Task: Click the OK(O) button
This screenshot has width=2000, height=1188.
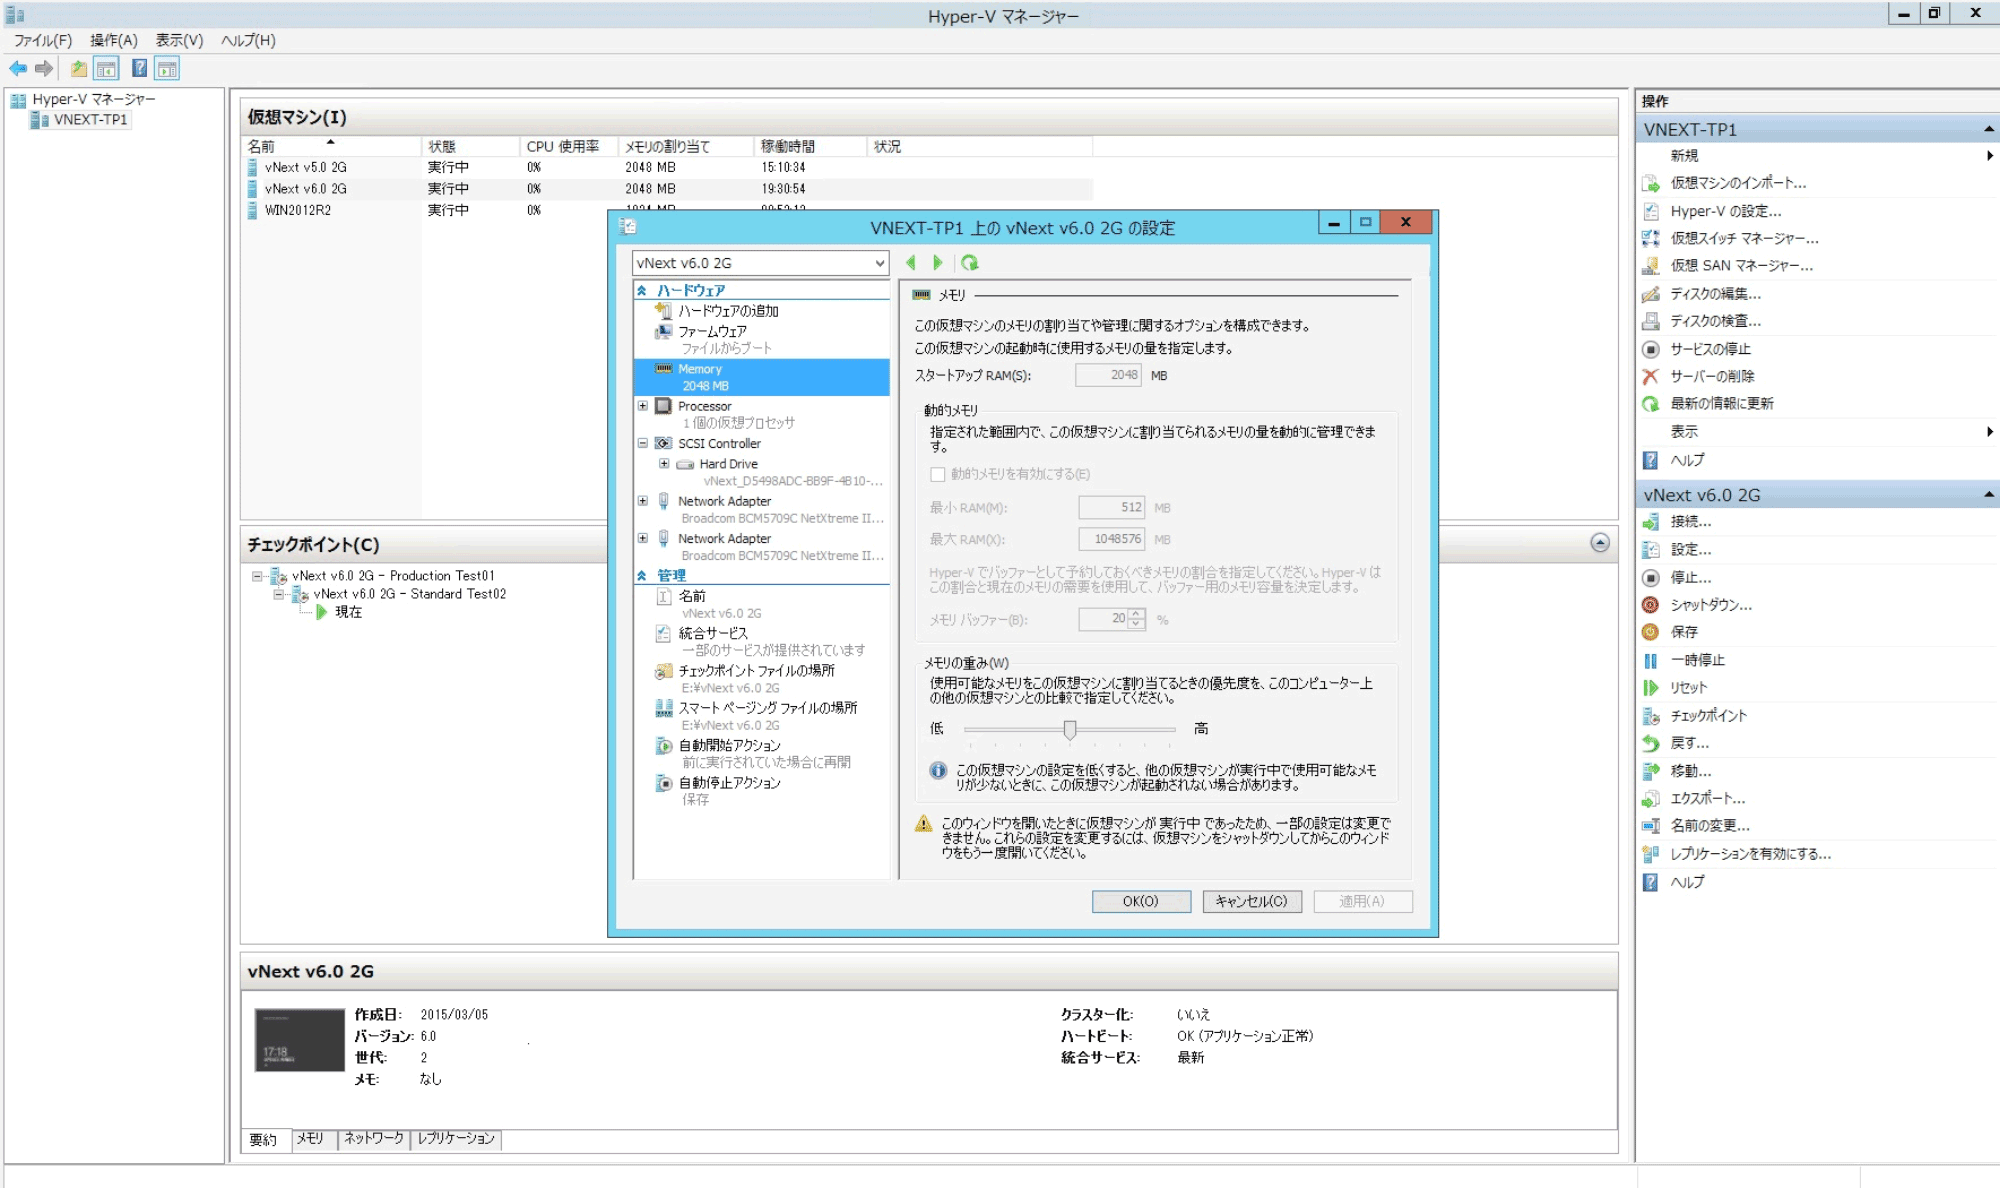Action: tap(1141, 901)
